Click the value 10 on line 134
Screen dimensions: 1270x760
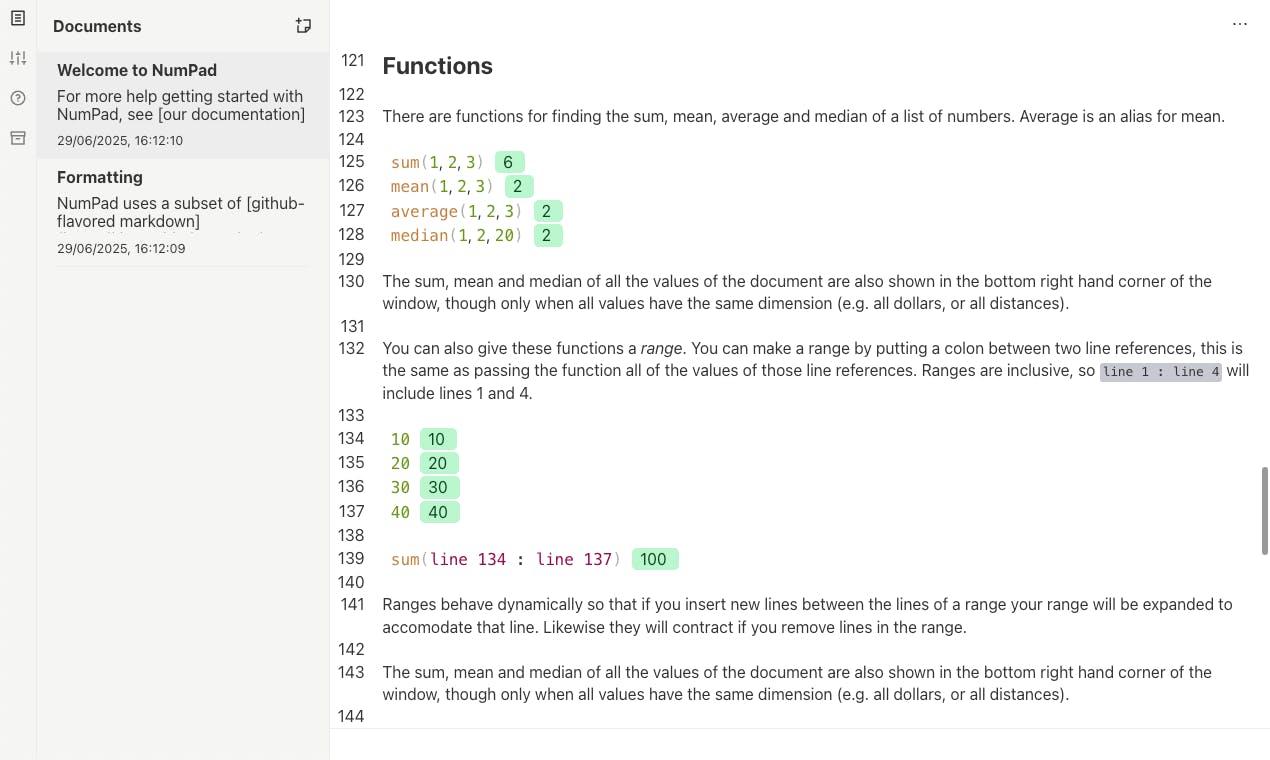click(400, 439)
